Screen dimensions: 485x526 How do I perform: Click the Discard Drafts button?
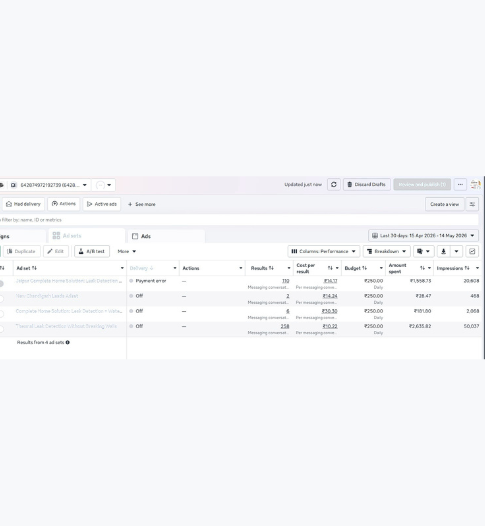(x=367, y=185)
